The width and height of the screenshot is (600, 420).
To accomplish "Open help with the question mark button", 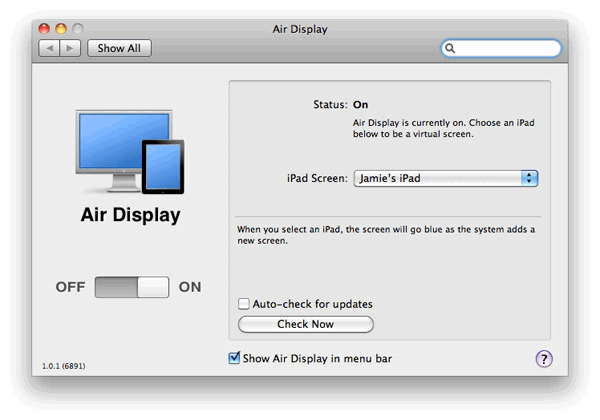I will tap(544, 359).
